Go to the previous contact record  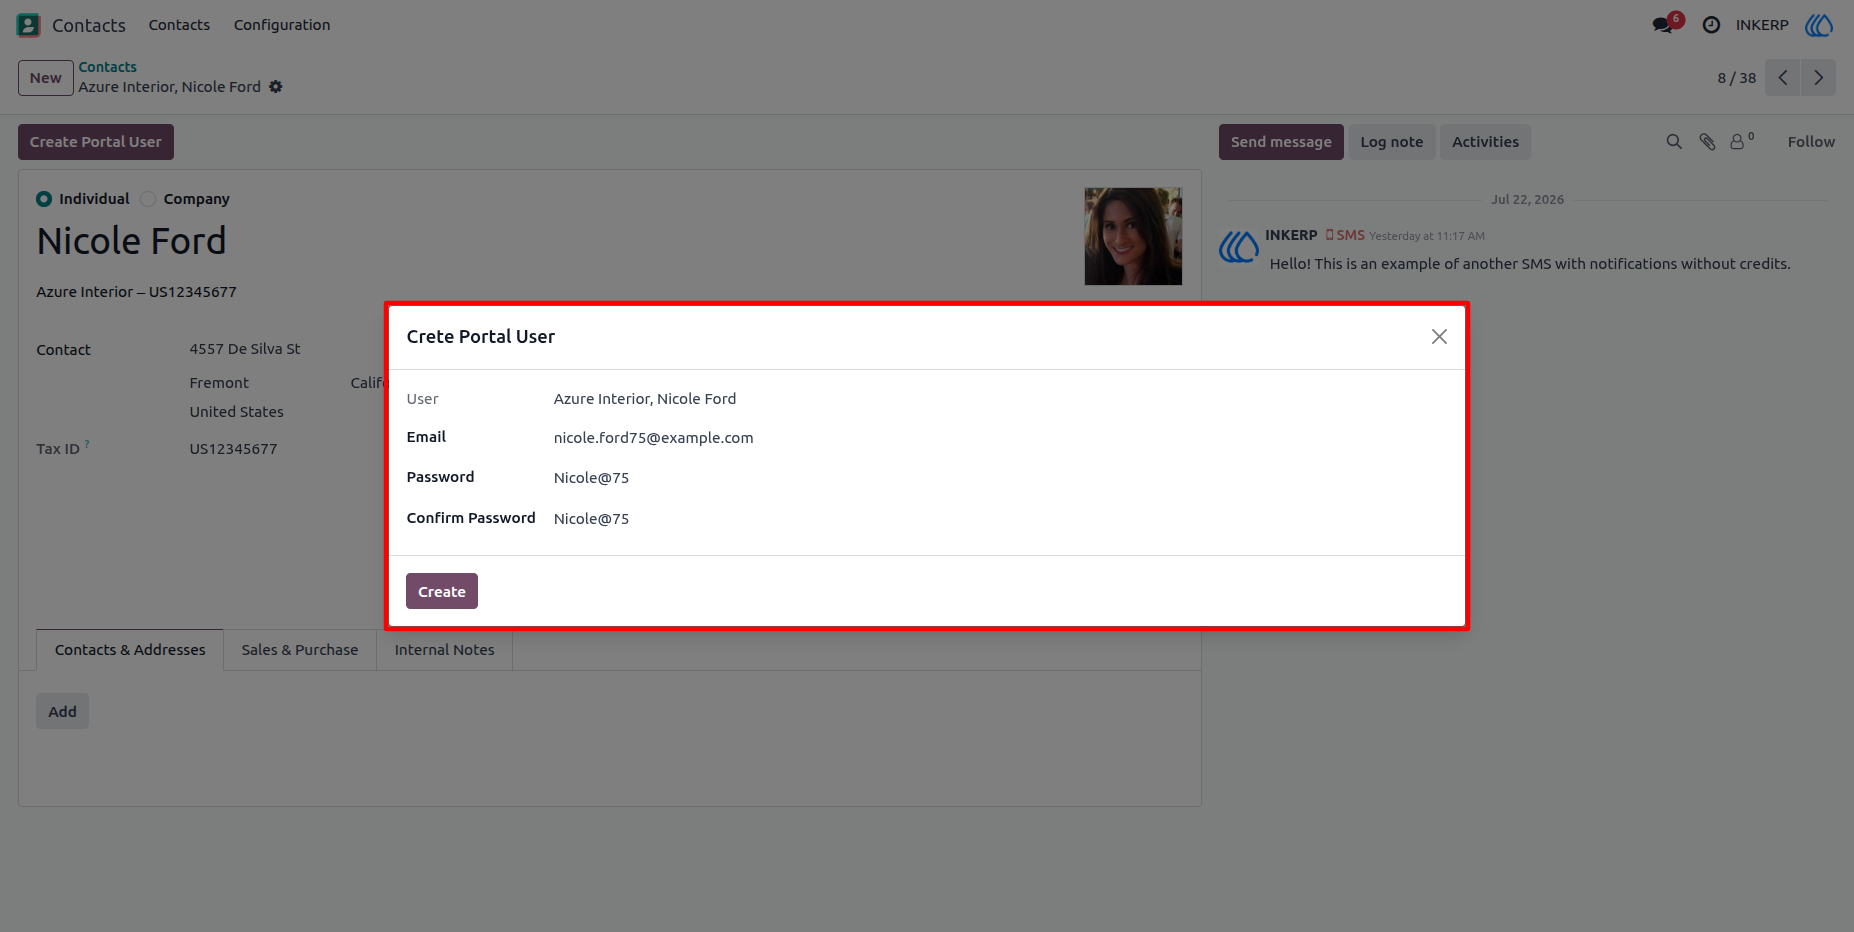[1783, 78]
